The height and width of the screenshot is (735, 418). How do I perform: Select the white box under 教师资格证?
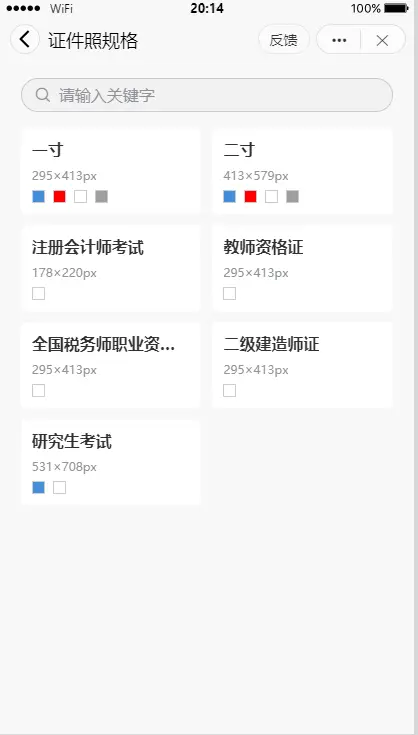point(230,294)
